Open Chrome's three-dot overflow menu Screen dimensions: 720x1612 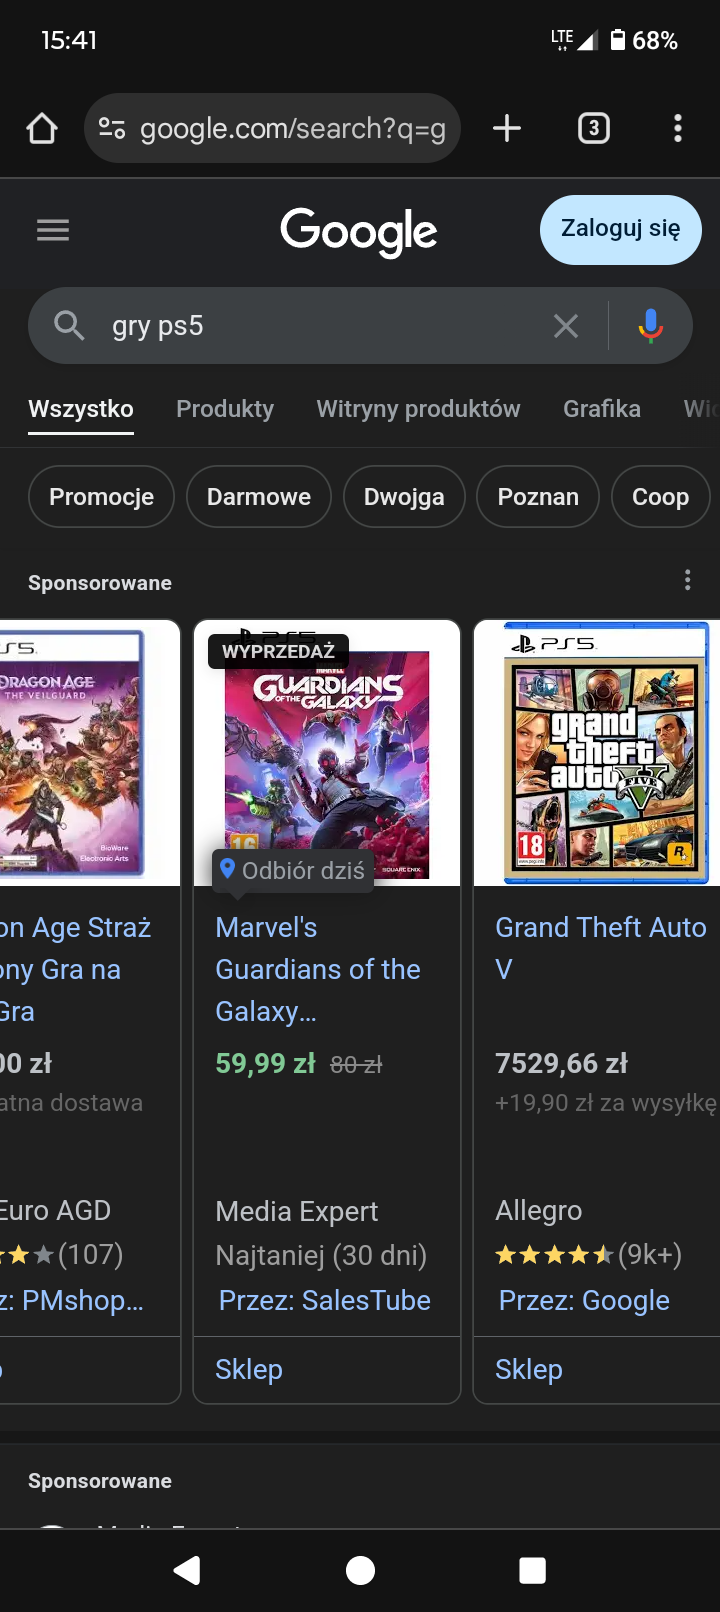[x=678, y=128]
